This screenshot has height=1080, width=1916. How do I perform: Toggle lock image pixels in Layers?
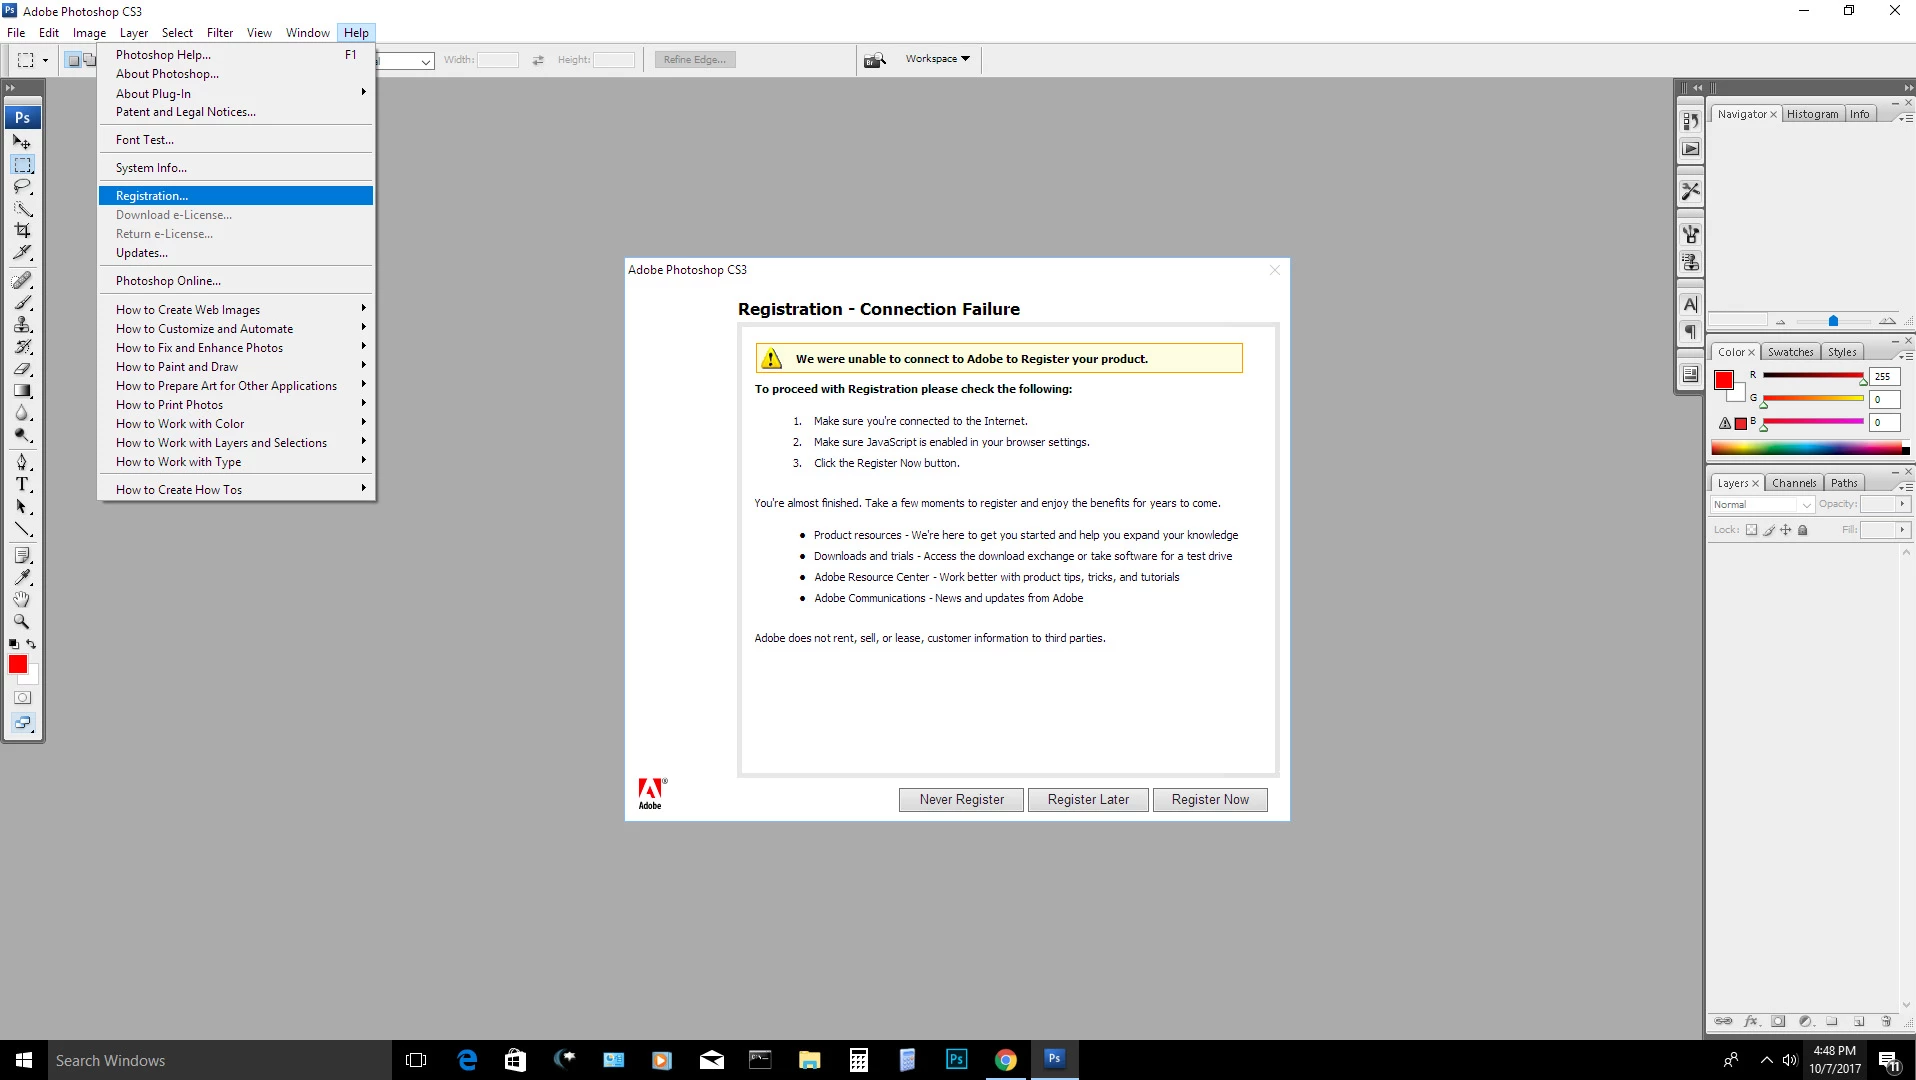coord(1768,530)
